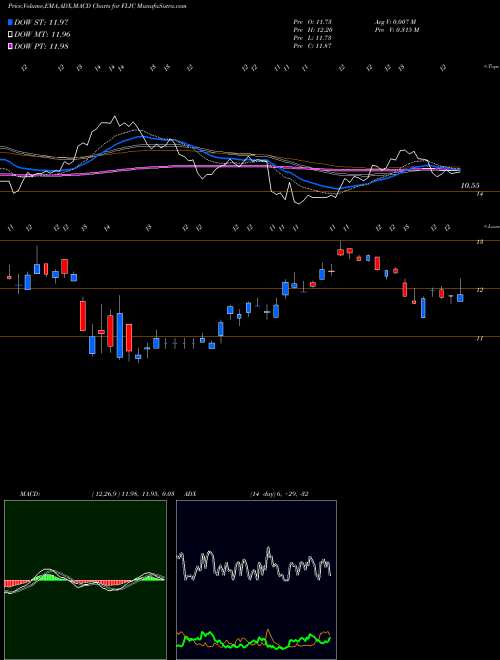This screenshot has height=660, width=500.
Task: Click the 'Pre H: 12.20' high value
Action: tap(313, 30)
